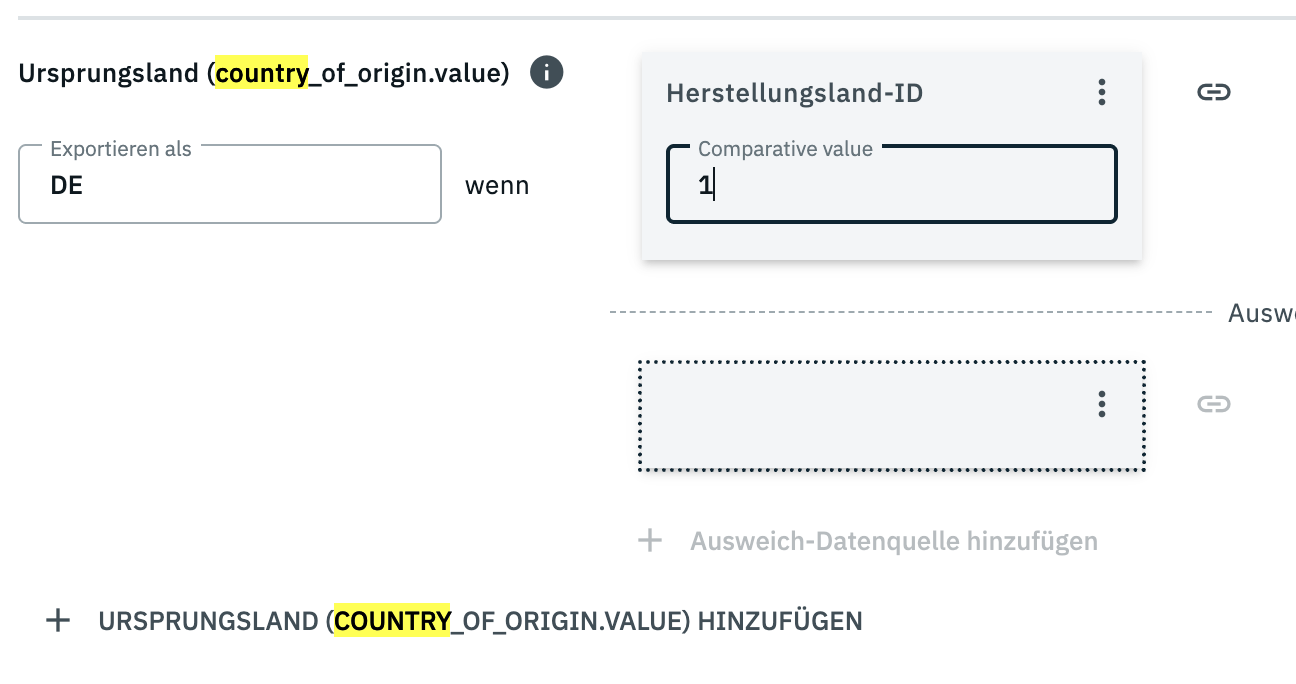Click the info icon beside Ursprungsland
This screenshot has width=1296, height=684.
point(547,73)
